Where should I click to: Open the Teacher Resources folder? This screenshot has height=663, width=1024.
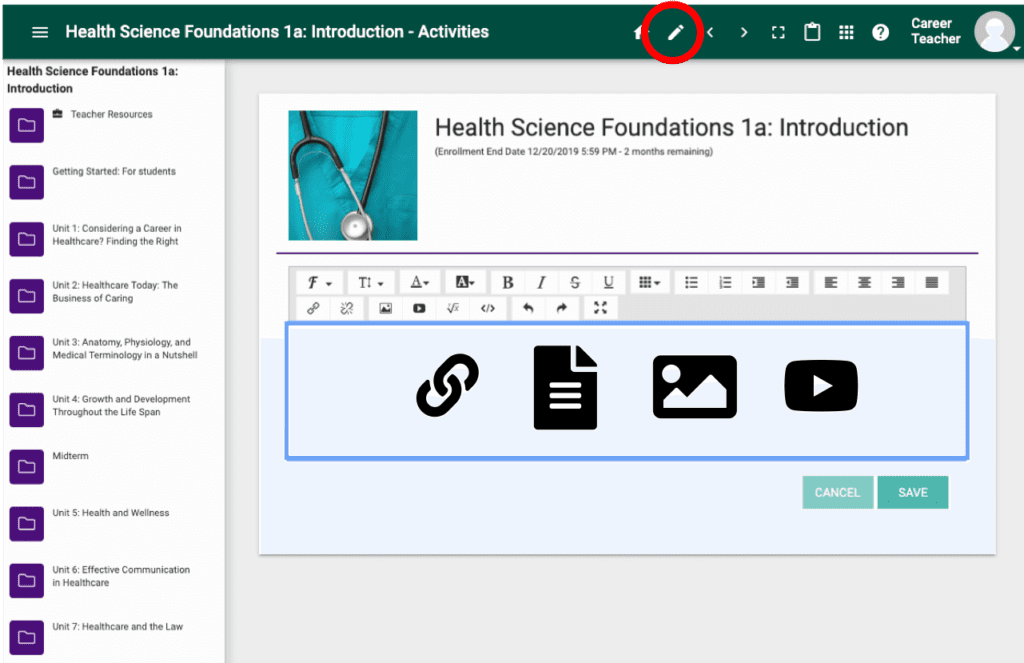(x=27, y=125)
